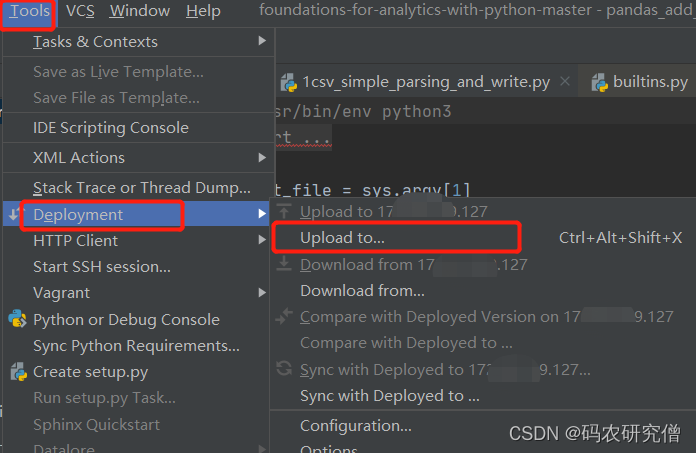Close 1csv_simple_parsing_and_write.py tab
Viewport: 696px width, 453px height.
(x=565, y=81)
